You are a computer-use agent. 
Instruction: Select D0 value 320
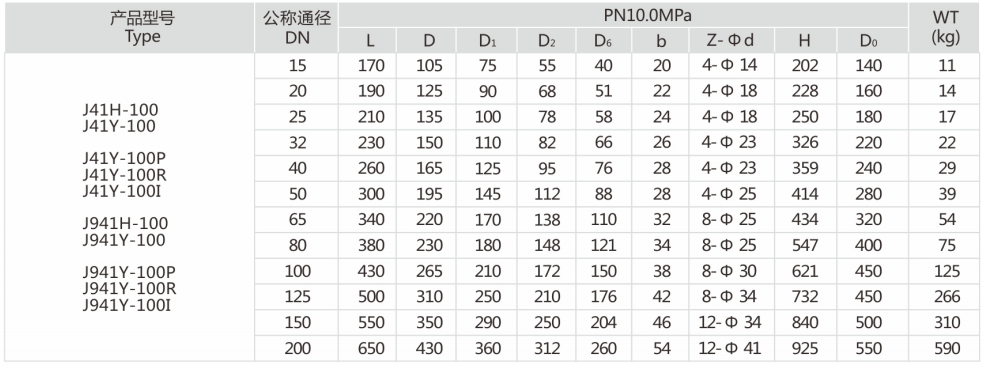click(x=869, y=220)
